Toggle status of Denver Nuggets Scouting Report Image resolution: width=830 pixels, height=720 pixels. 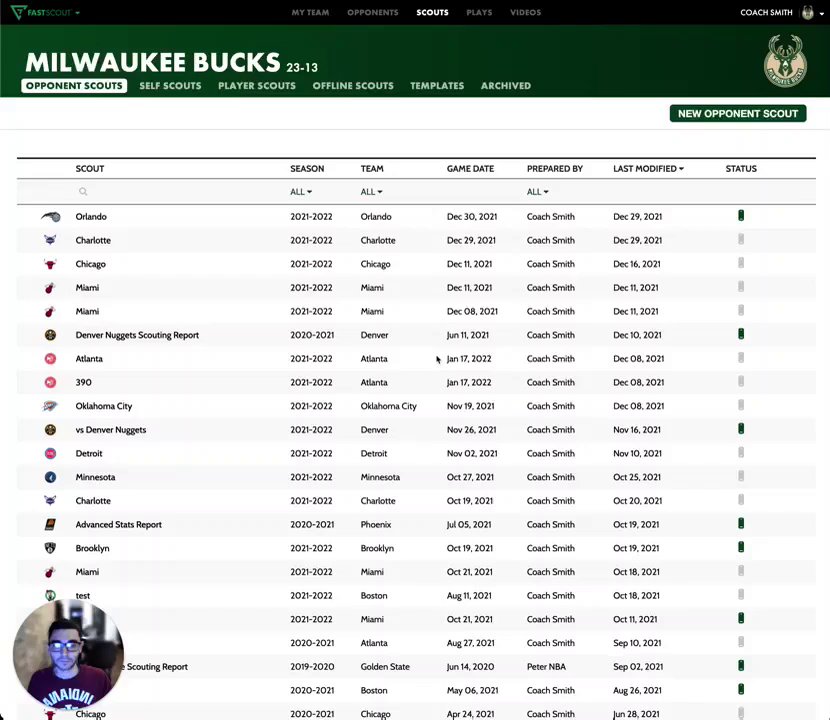[741, 334]
